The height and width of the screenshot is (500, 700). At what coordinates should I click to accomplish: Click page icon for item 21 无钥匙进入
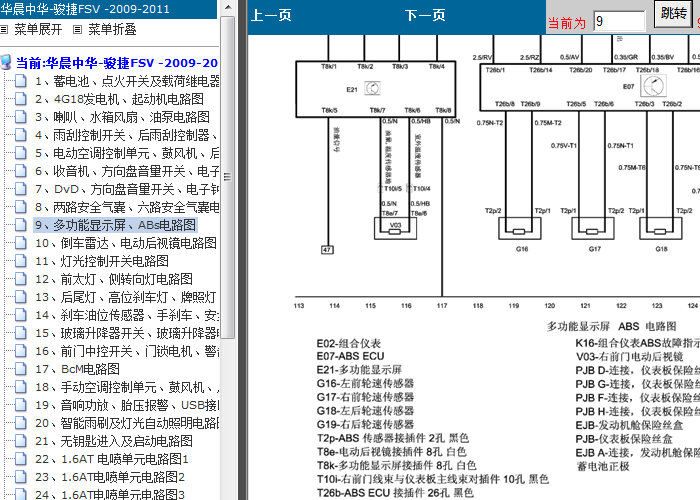pos(21,441)
